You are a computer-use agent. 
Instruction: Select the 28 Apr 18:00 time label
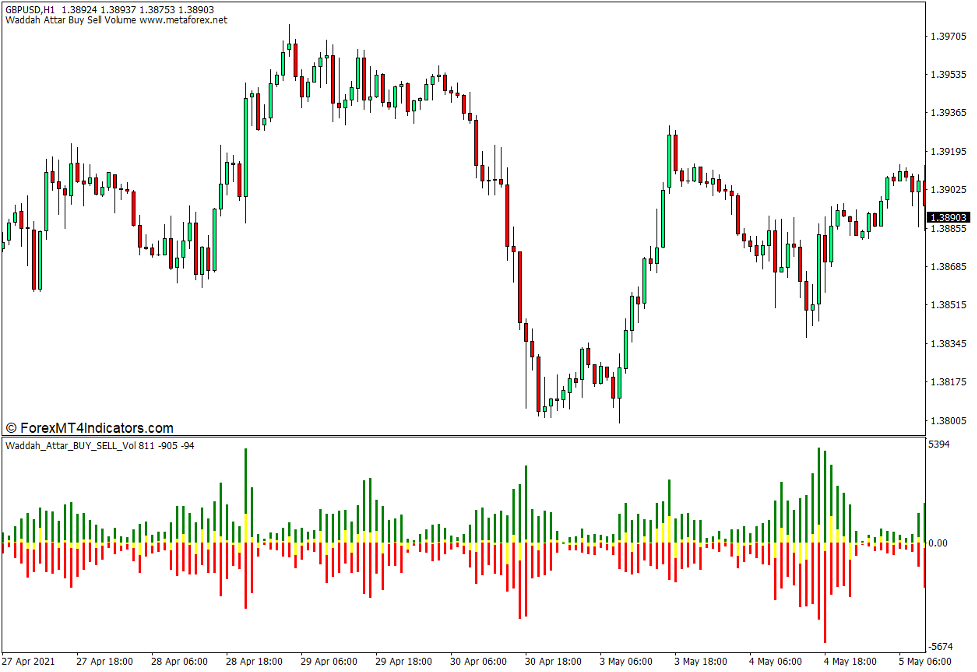(x=254, y=662)
